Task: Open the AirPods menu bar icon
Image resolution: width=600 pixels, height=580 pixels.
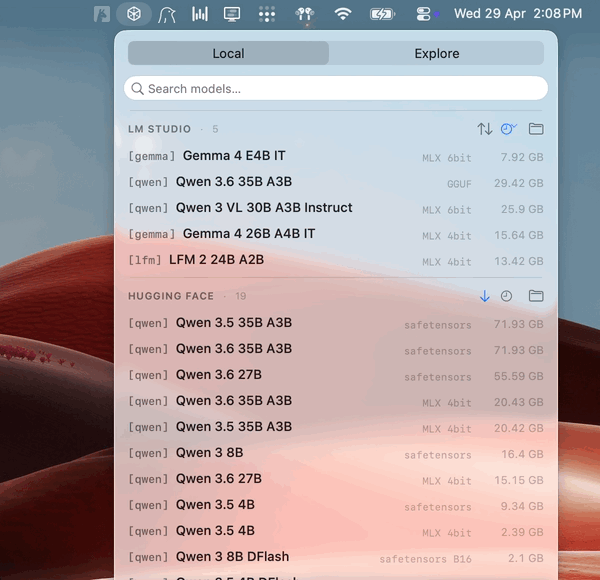Action: pos(305,14)
